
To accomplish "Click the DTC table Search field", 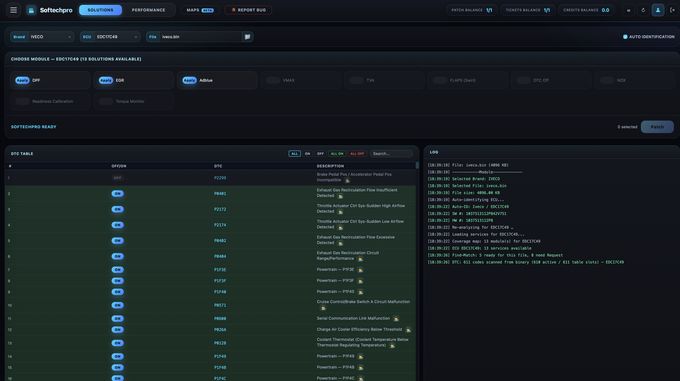I will click(x=391, y=154).
